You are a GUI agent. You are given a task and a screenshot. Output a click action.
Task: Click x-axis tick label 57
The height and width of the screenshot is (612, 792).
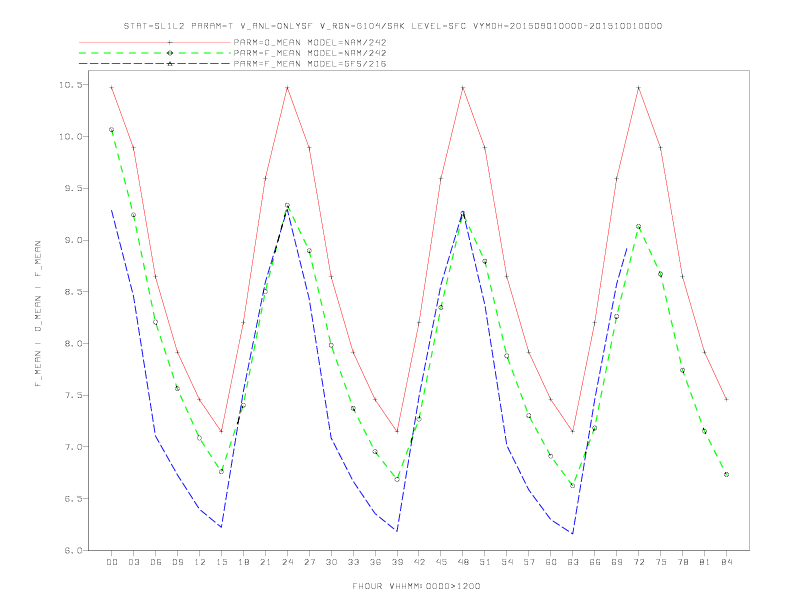coord(529,562)
